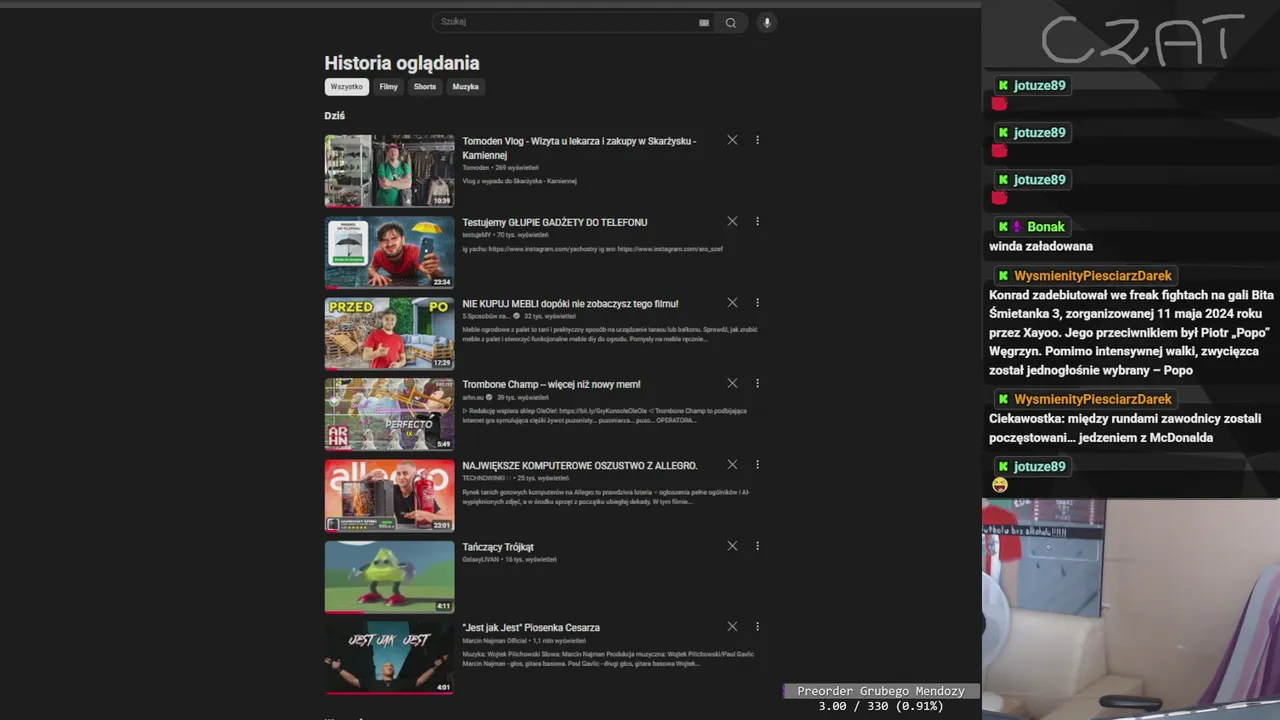Visit GalaxyLIVAN channel name
This screenshot has height=720, width=1280.
click(480, 560)
